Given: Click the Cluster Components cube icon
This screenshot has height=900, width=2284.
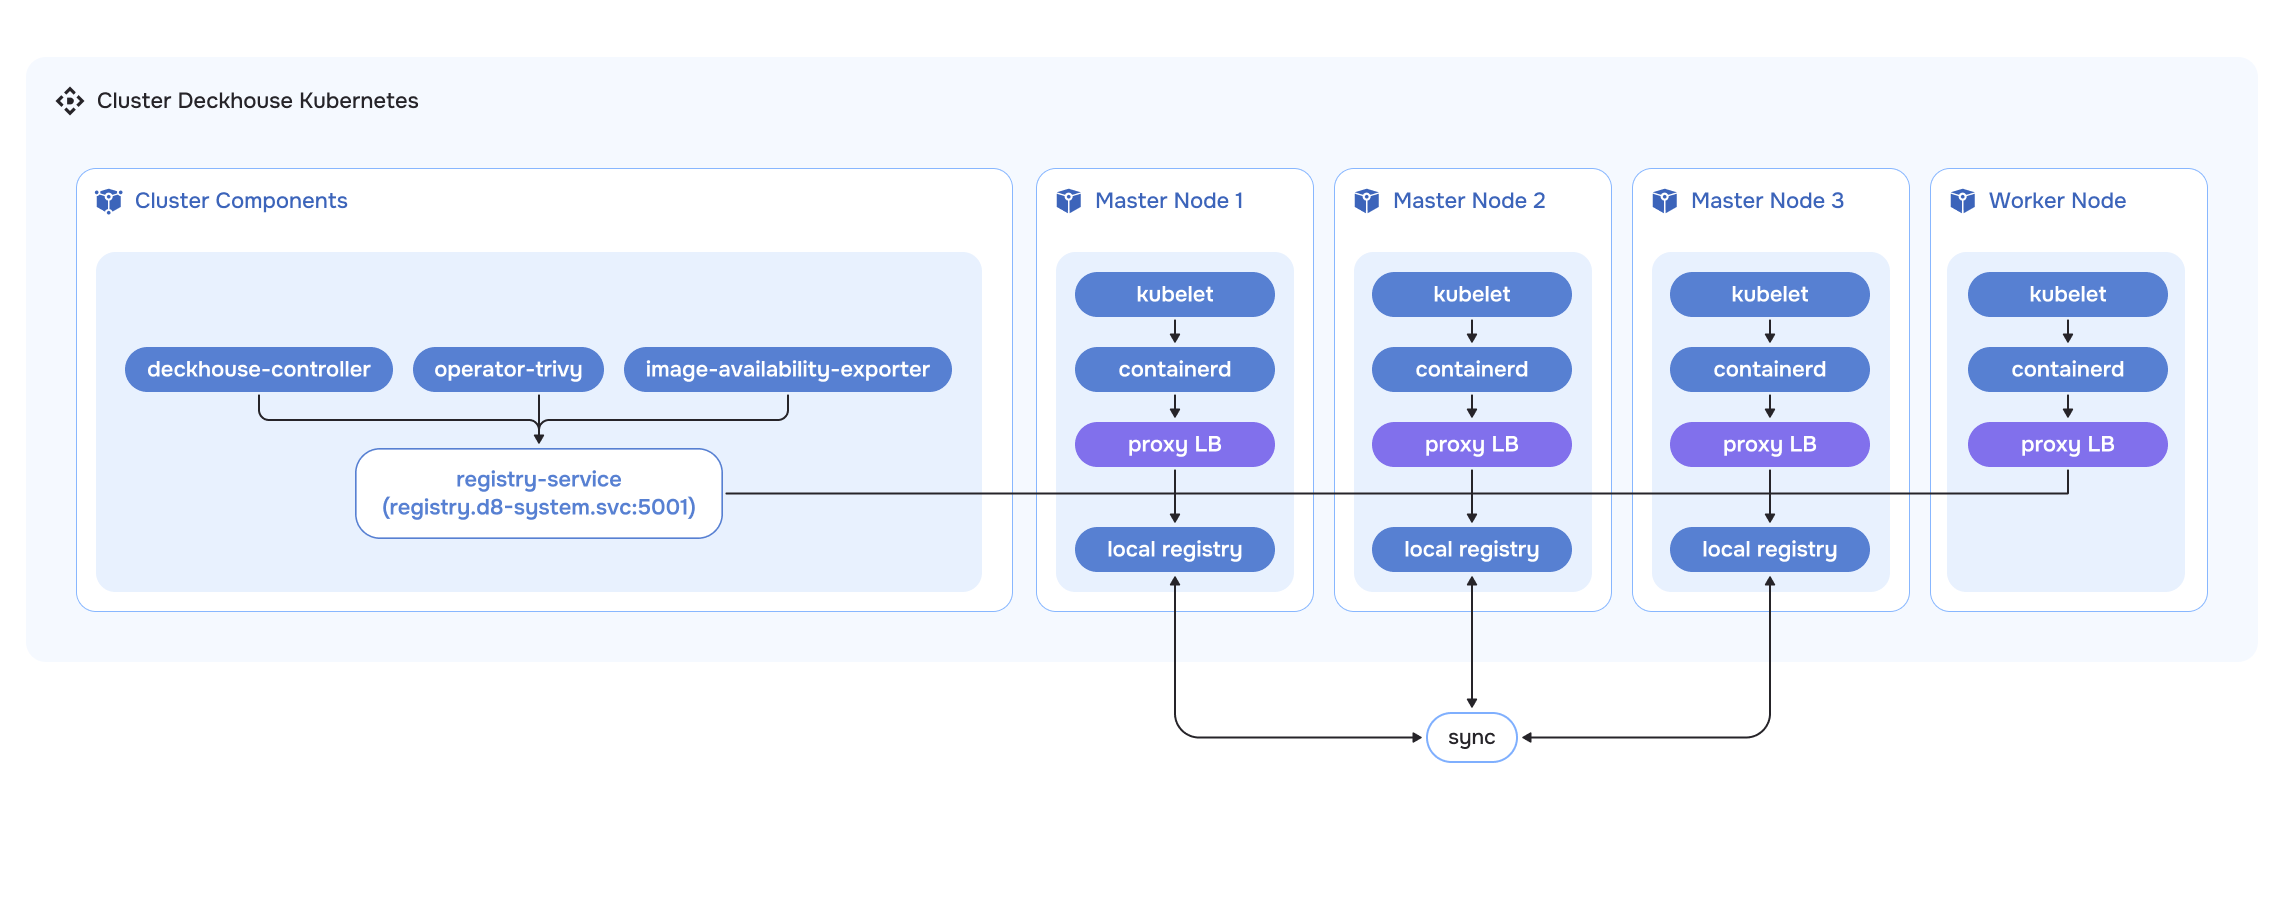Looking at the screenshot, I should [x=108, y=201].
